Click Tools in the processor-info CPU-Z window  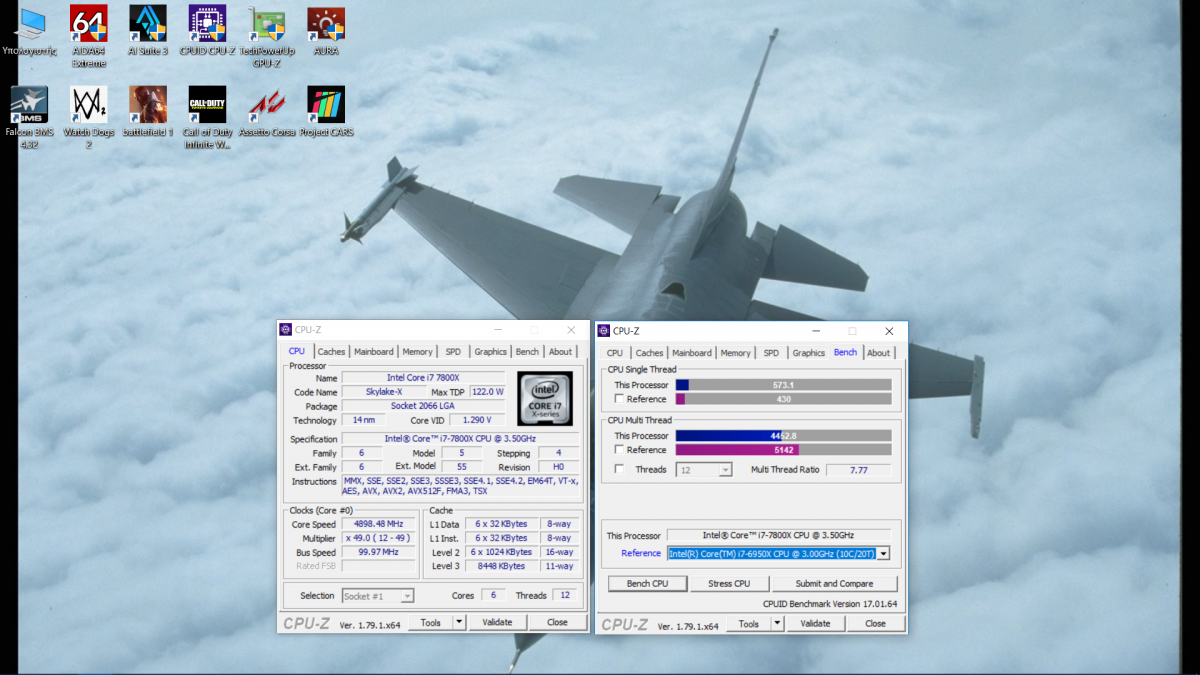click(430, 622)
